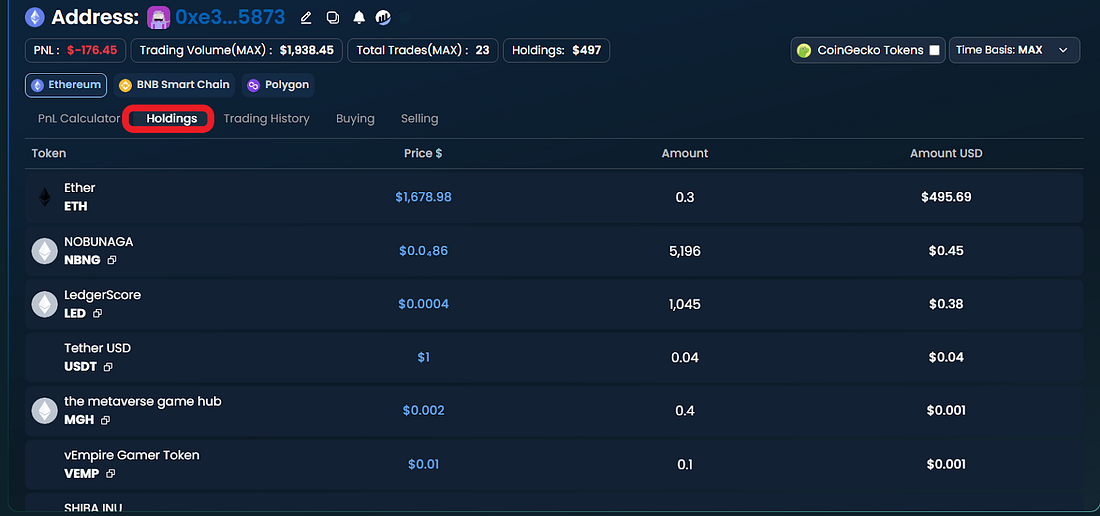Screen dimensions: 1100x516
Task: Open the Holdings tab
Action: [x=171, y=118]
